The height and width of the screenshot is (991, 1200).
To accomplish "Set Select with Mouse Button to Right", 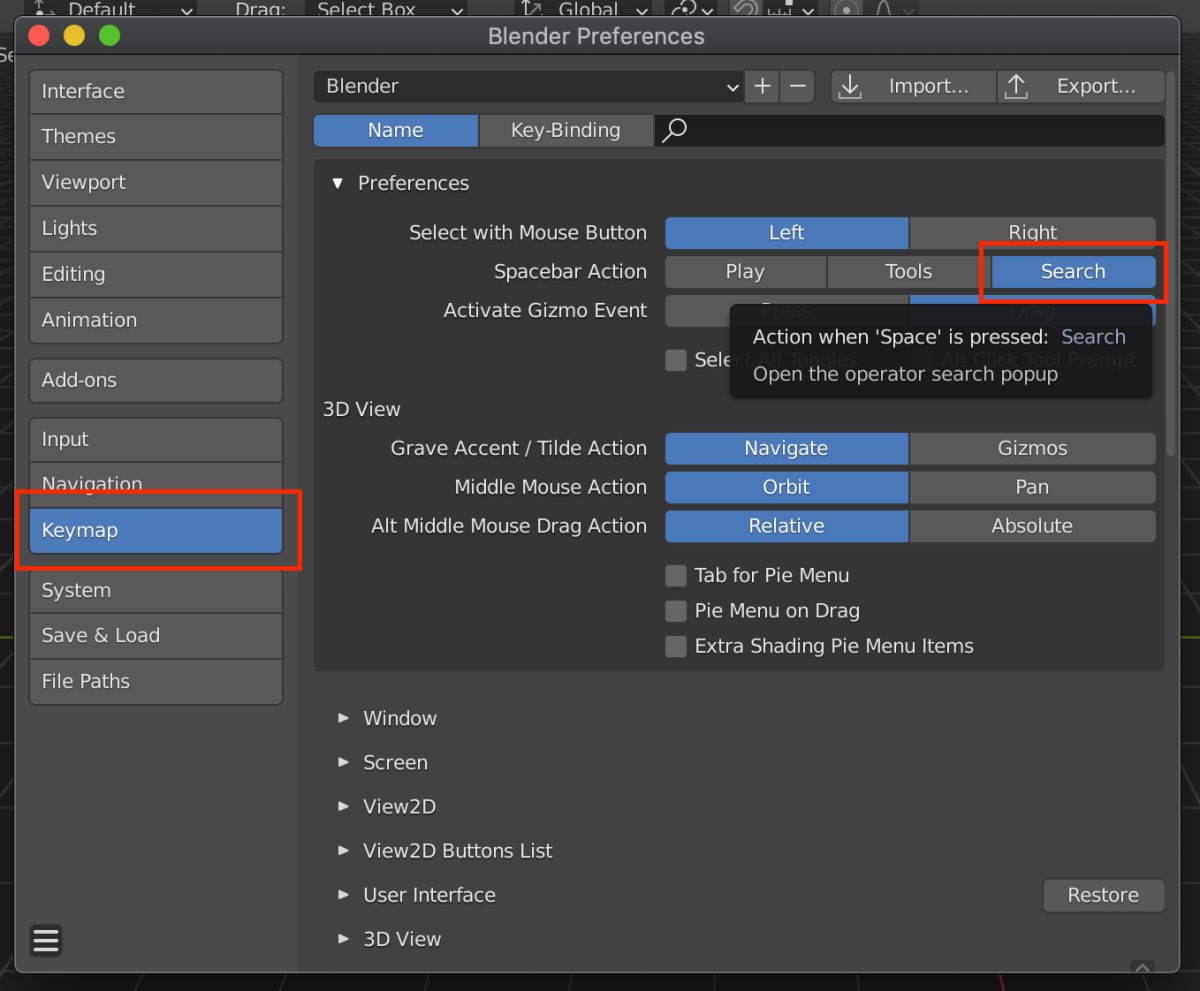I will click(x=1032, y=232).
